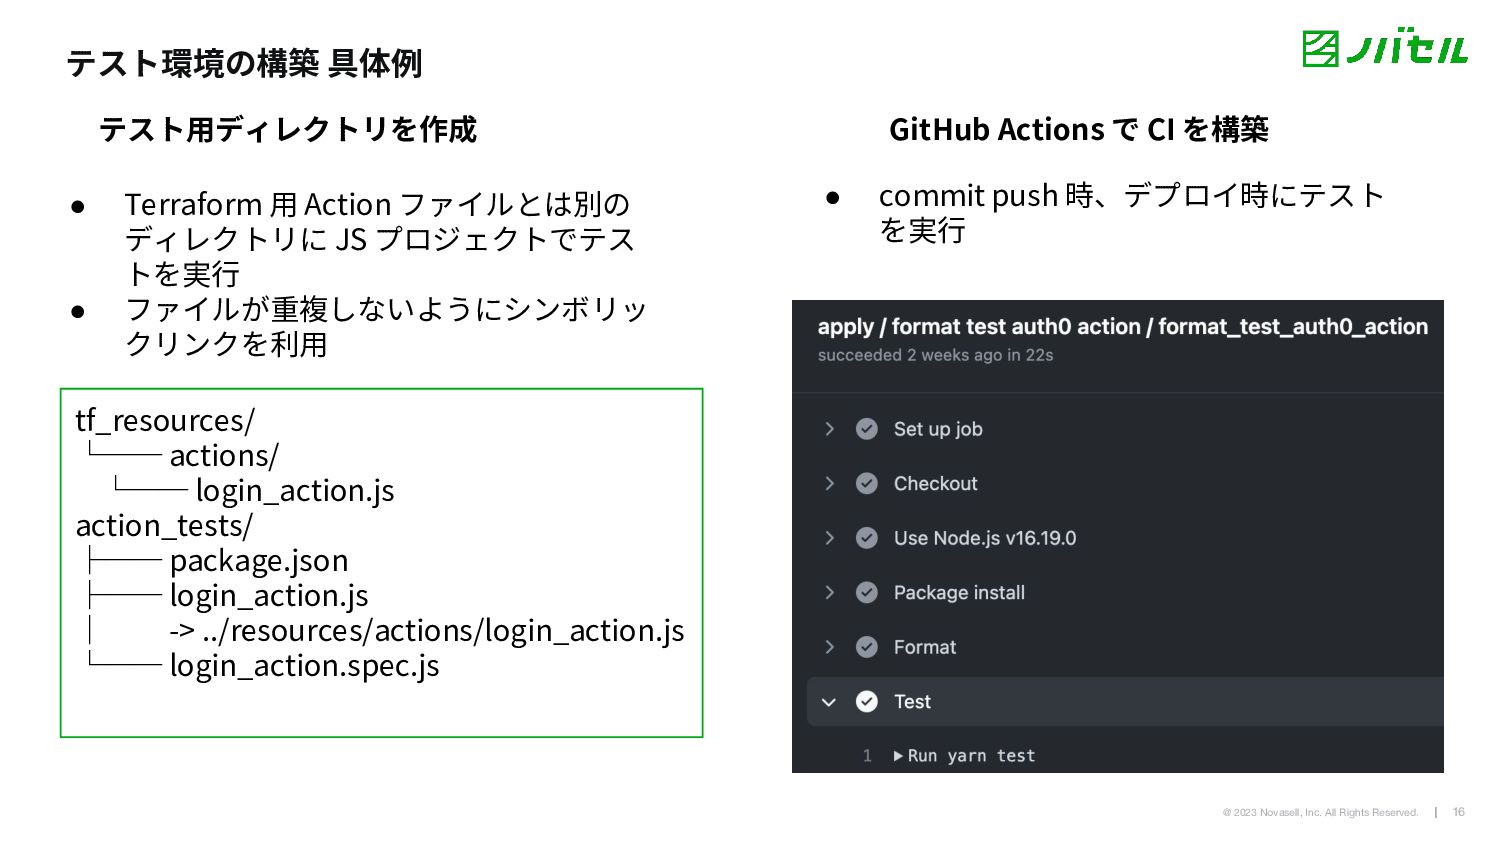Click the Package install success checkmark

pos(867,593)
